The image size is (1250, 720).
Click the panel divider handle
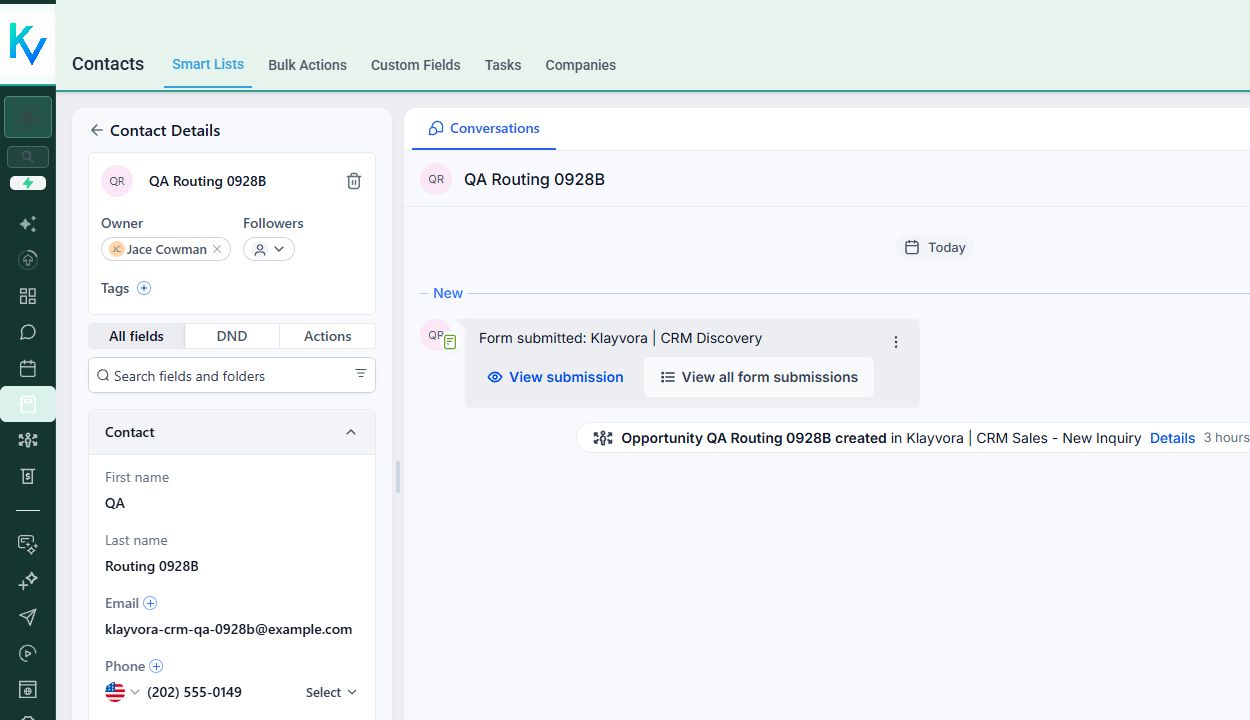click(397, 477)
